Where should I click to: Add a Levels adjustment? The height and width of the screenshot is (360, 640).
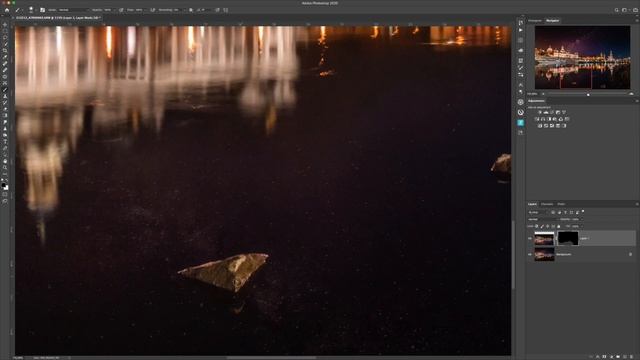[546, 112]
